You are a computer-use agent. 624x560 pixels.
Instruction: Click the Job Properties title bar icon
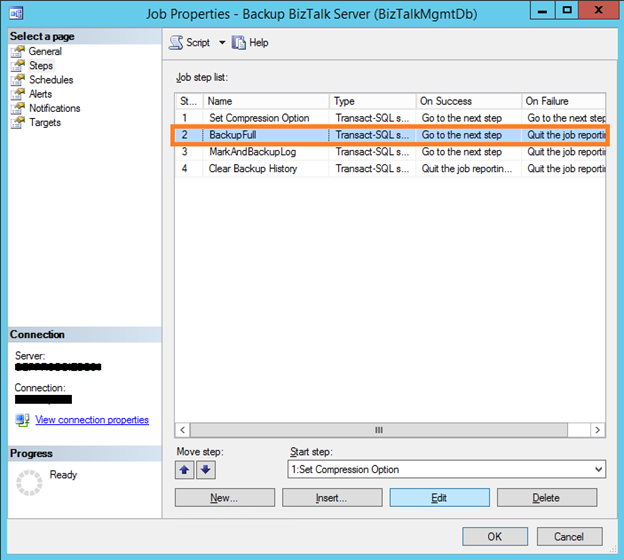tap(17, 14)
